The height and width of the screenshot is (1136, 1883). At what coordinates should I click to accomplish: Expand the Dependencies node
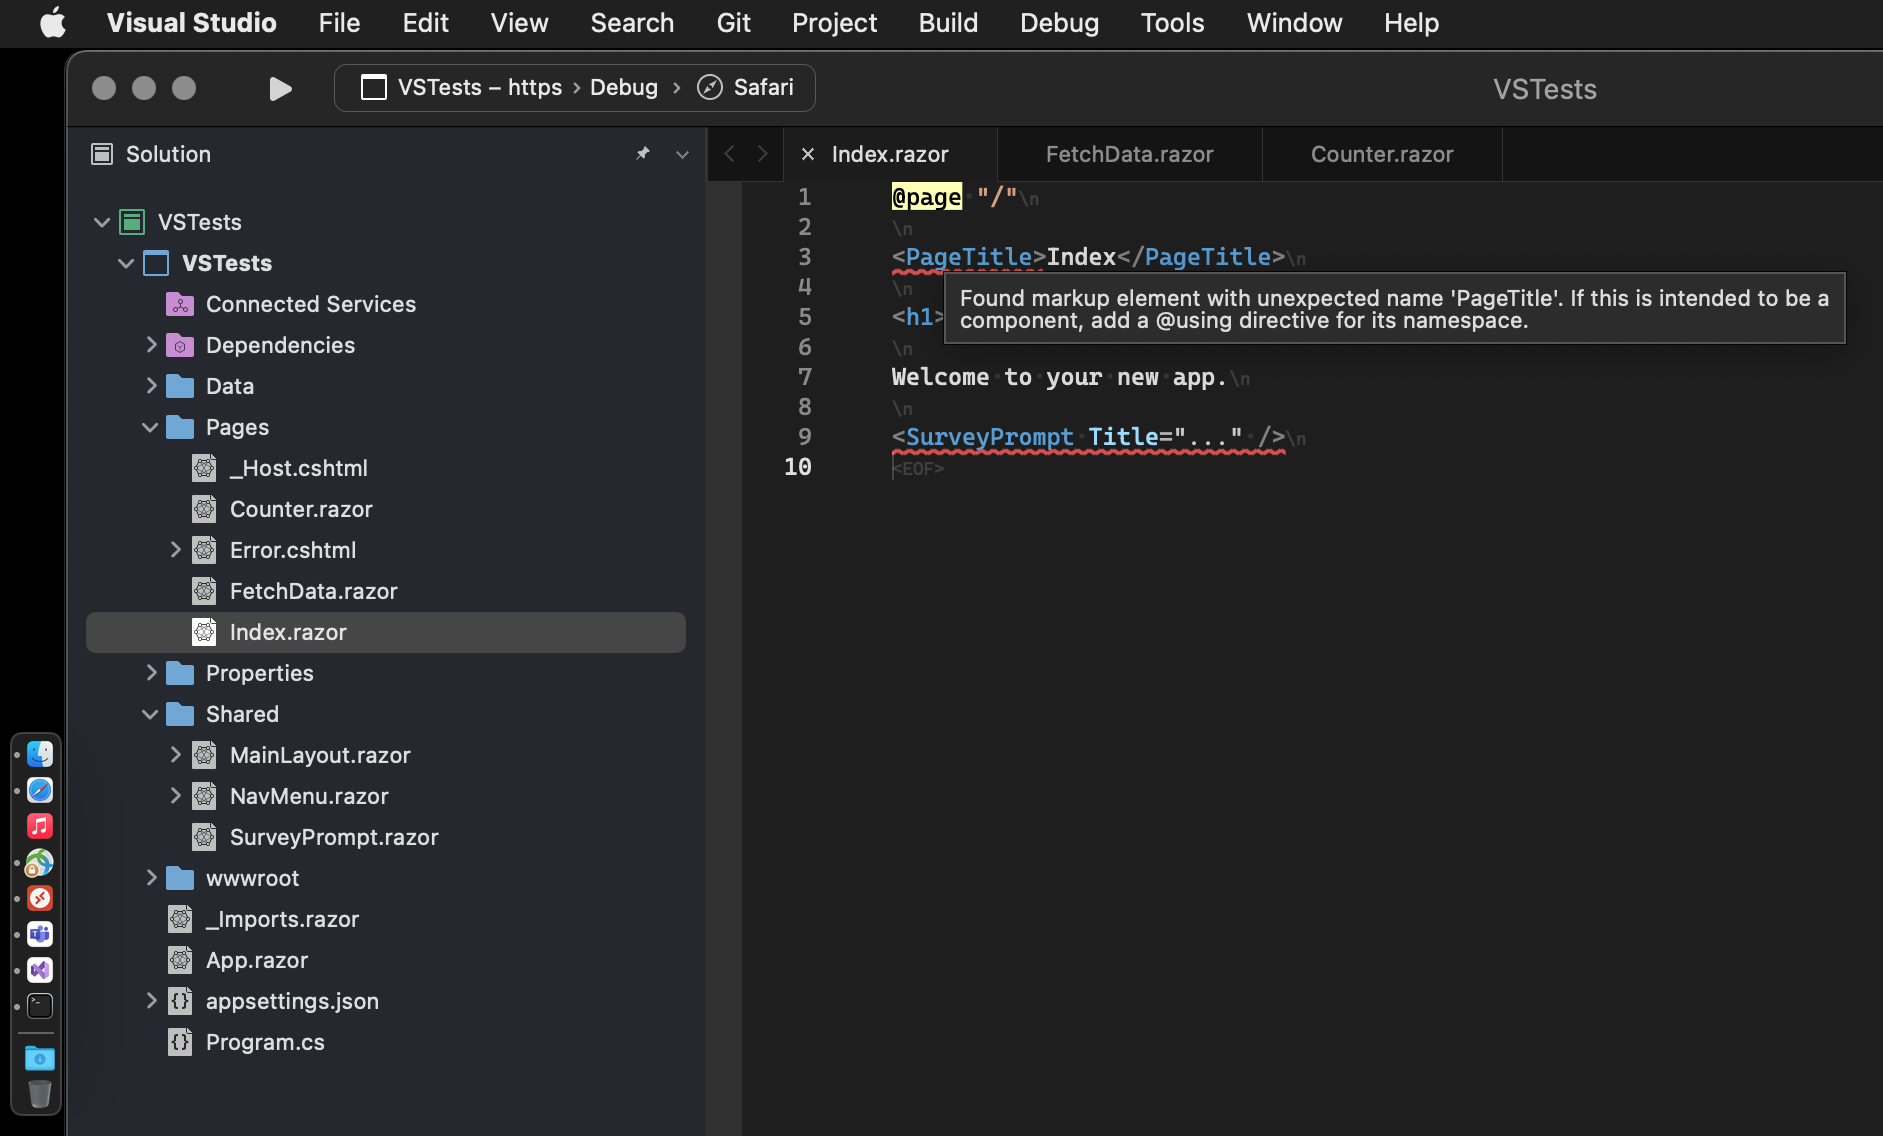[152, 345]
